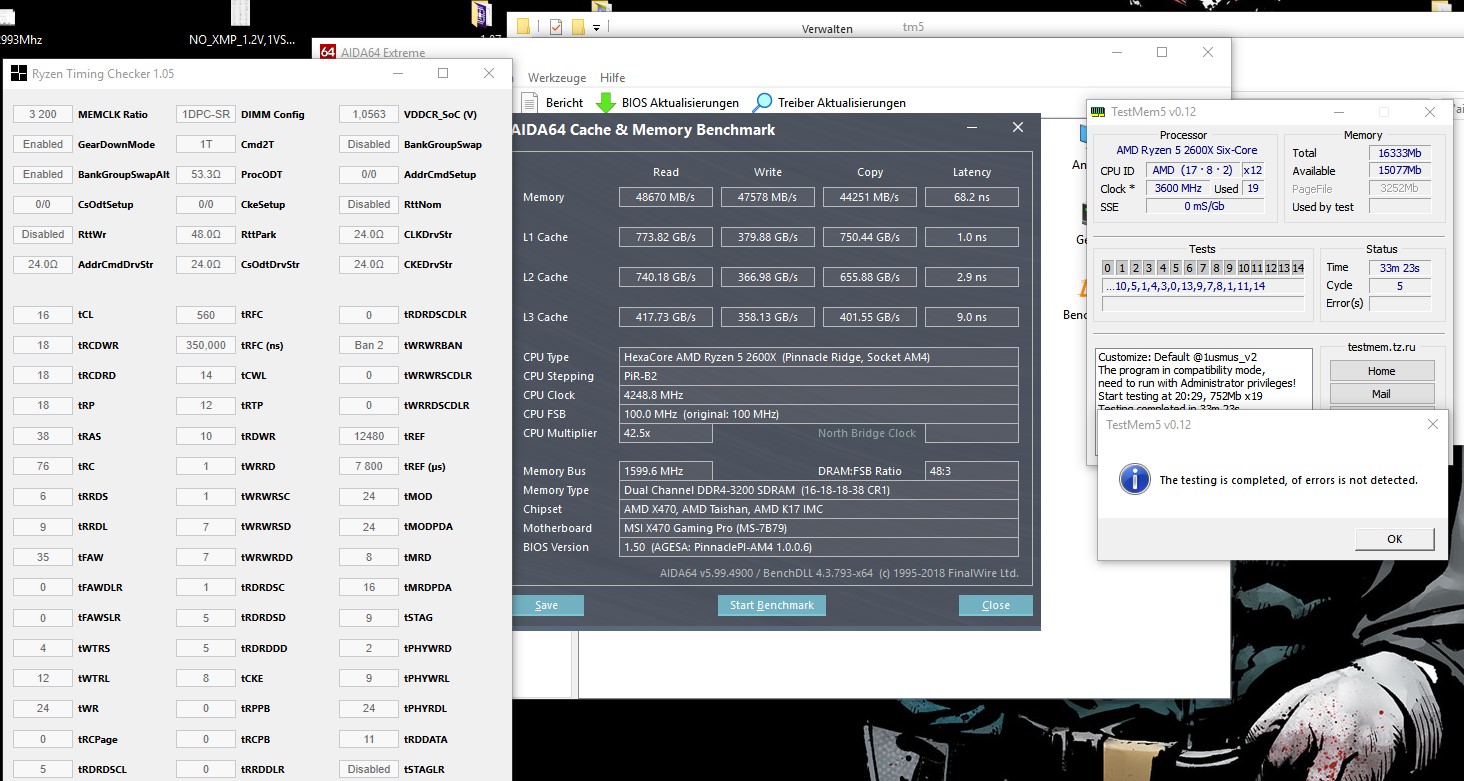Click the tRAS value 38
The width and height of the screenshot is (1464, 781).
click(x=42, y=436)
